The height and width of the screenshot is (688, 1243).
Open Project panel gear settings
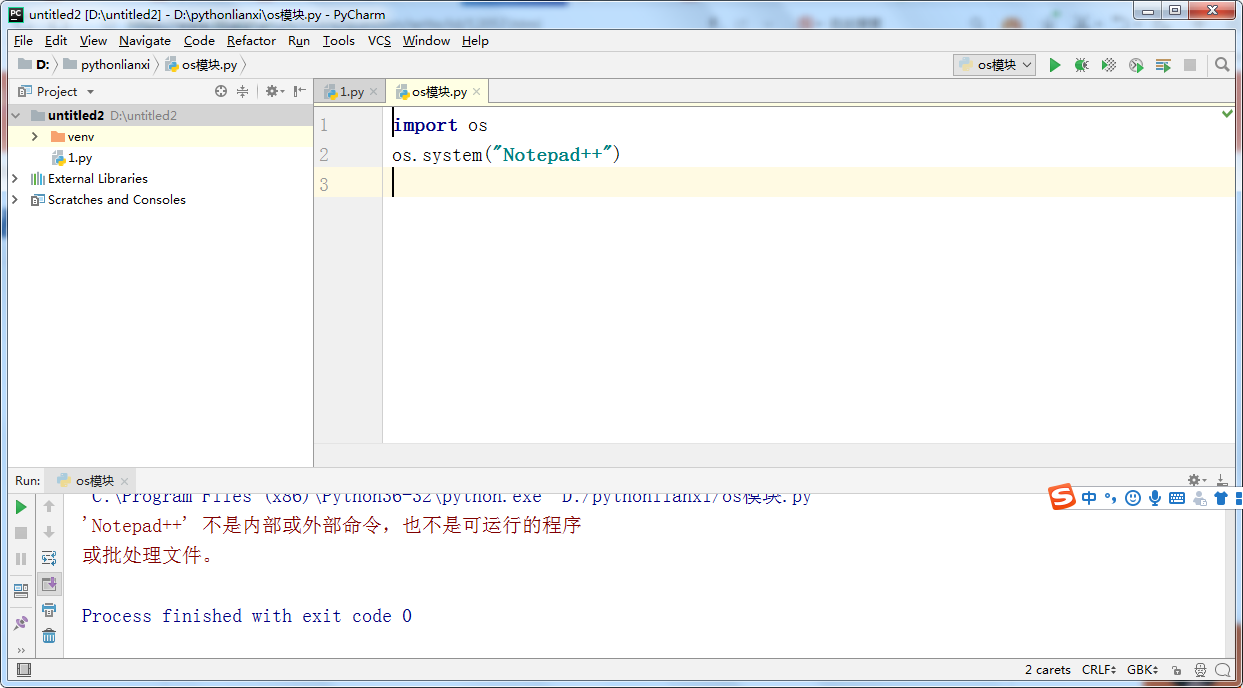pyautogui.click(x=273, y=91)
